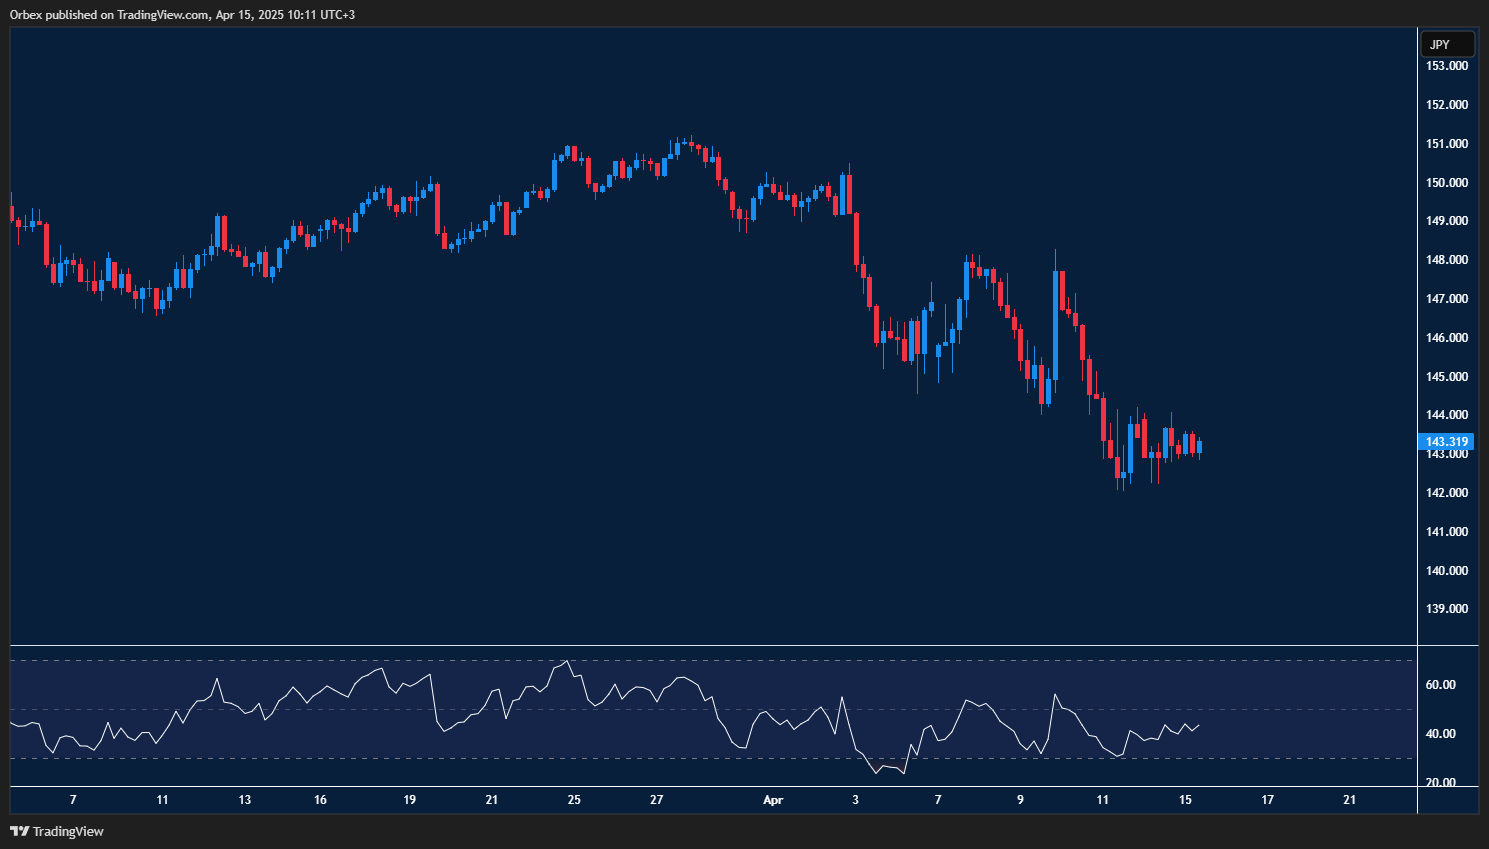
Task: Click the 143.319 current price tag
Action: (x=1446, y=442)
